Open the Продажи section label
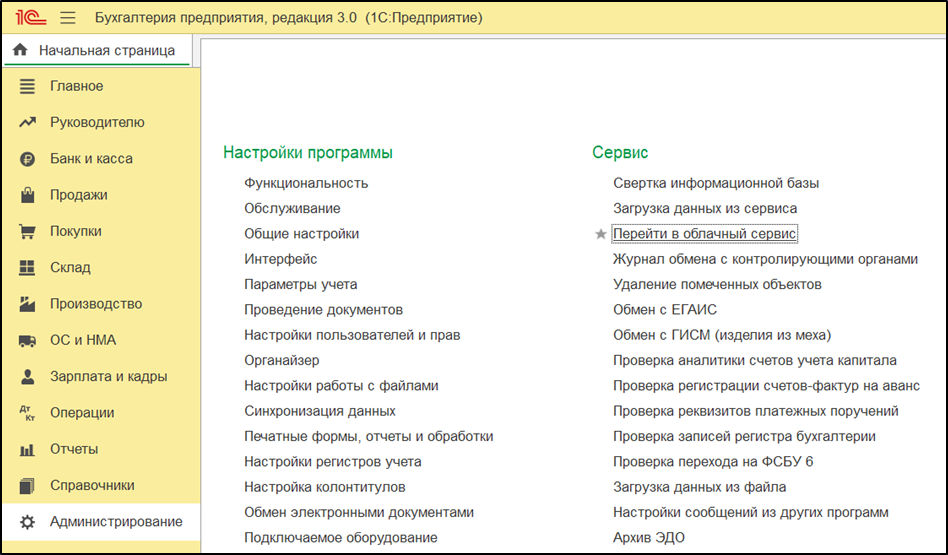948x555 pixels. pos(79,195)
